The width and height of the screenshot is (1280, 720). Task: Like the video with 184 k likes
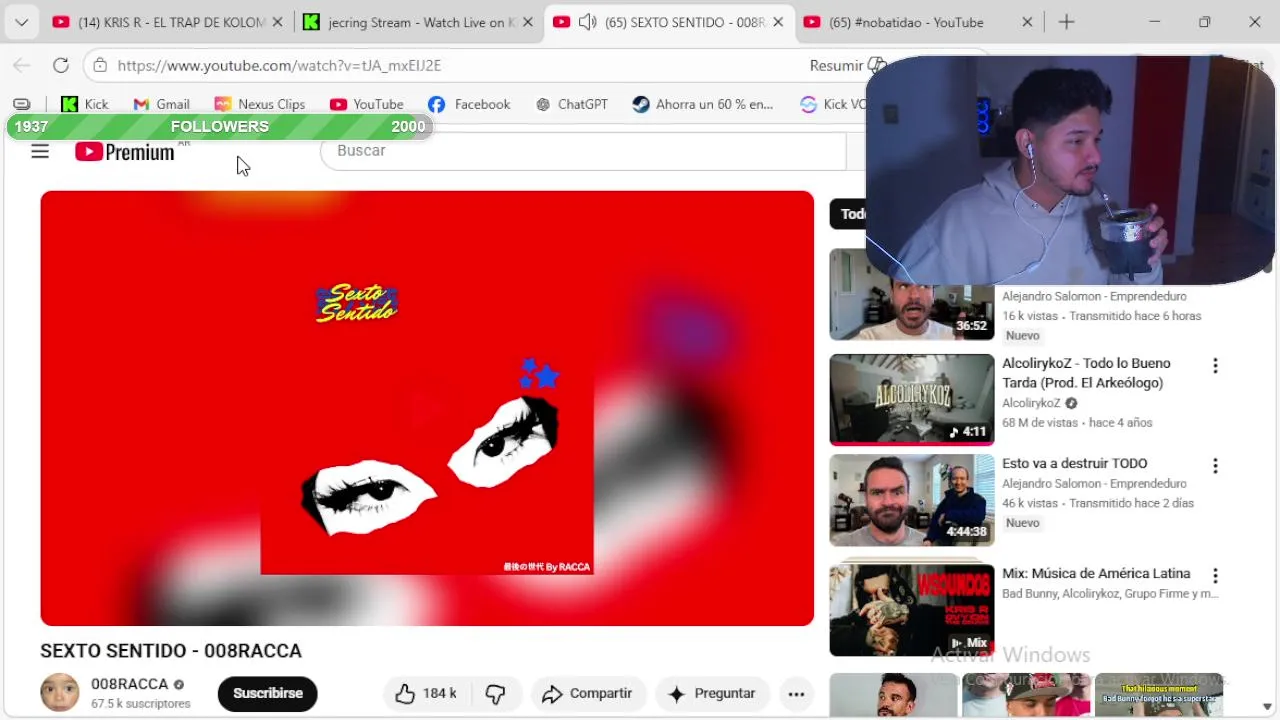tap(426, 693)
